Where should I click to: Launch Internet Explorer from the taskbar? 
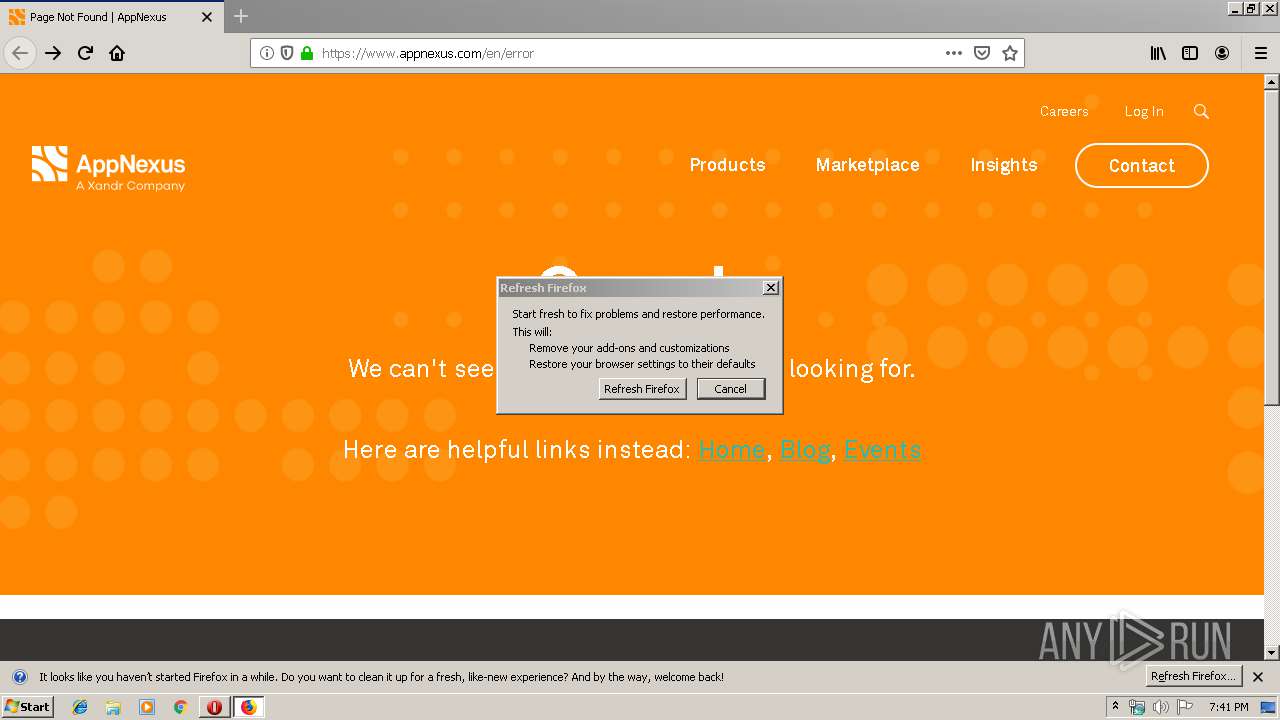tap(80, 707)
